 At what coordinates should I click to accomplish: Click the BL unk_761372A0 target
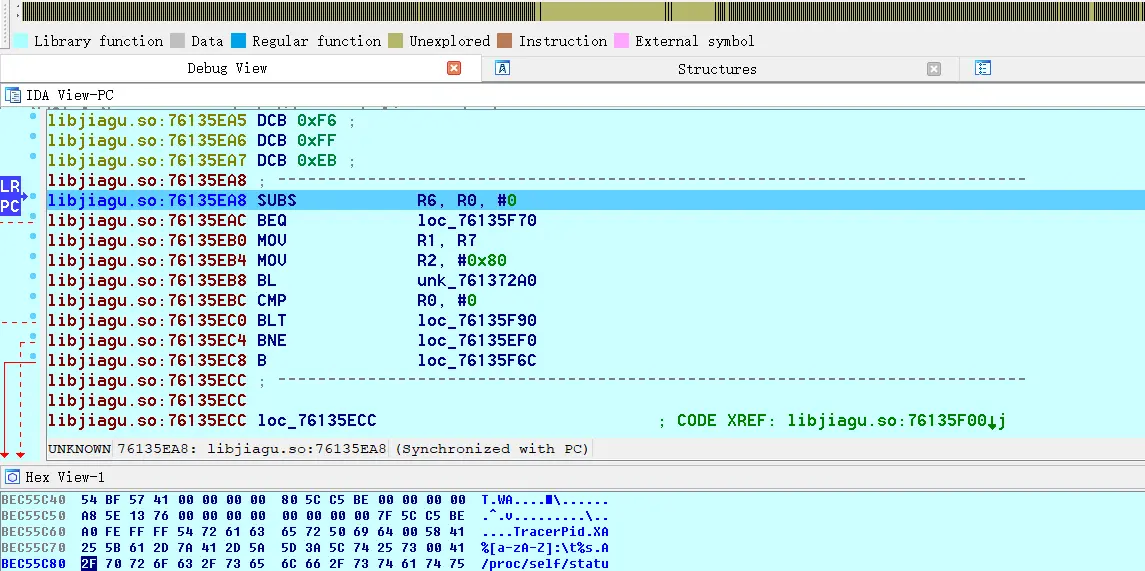[x=477, y=280]
